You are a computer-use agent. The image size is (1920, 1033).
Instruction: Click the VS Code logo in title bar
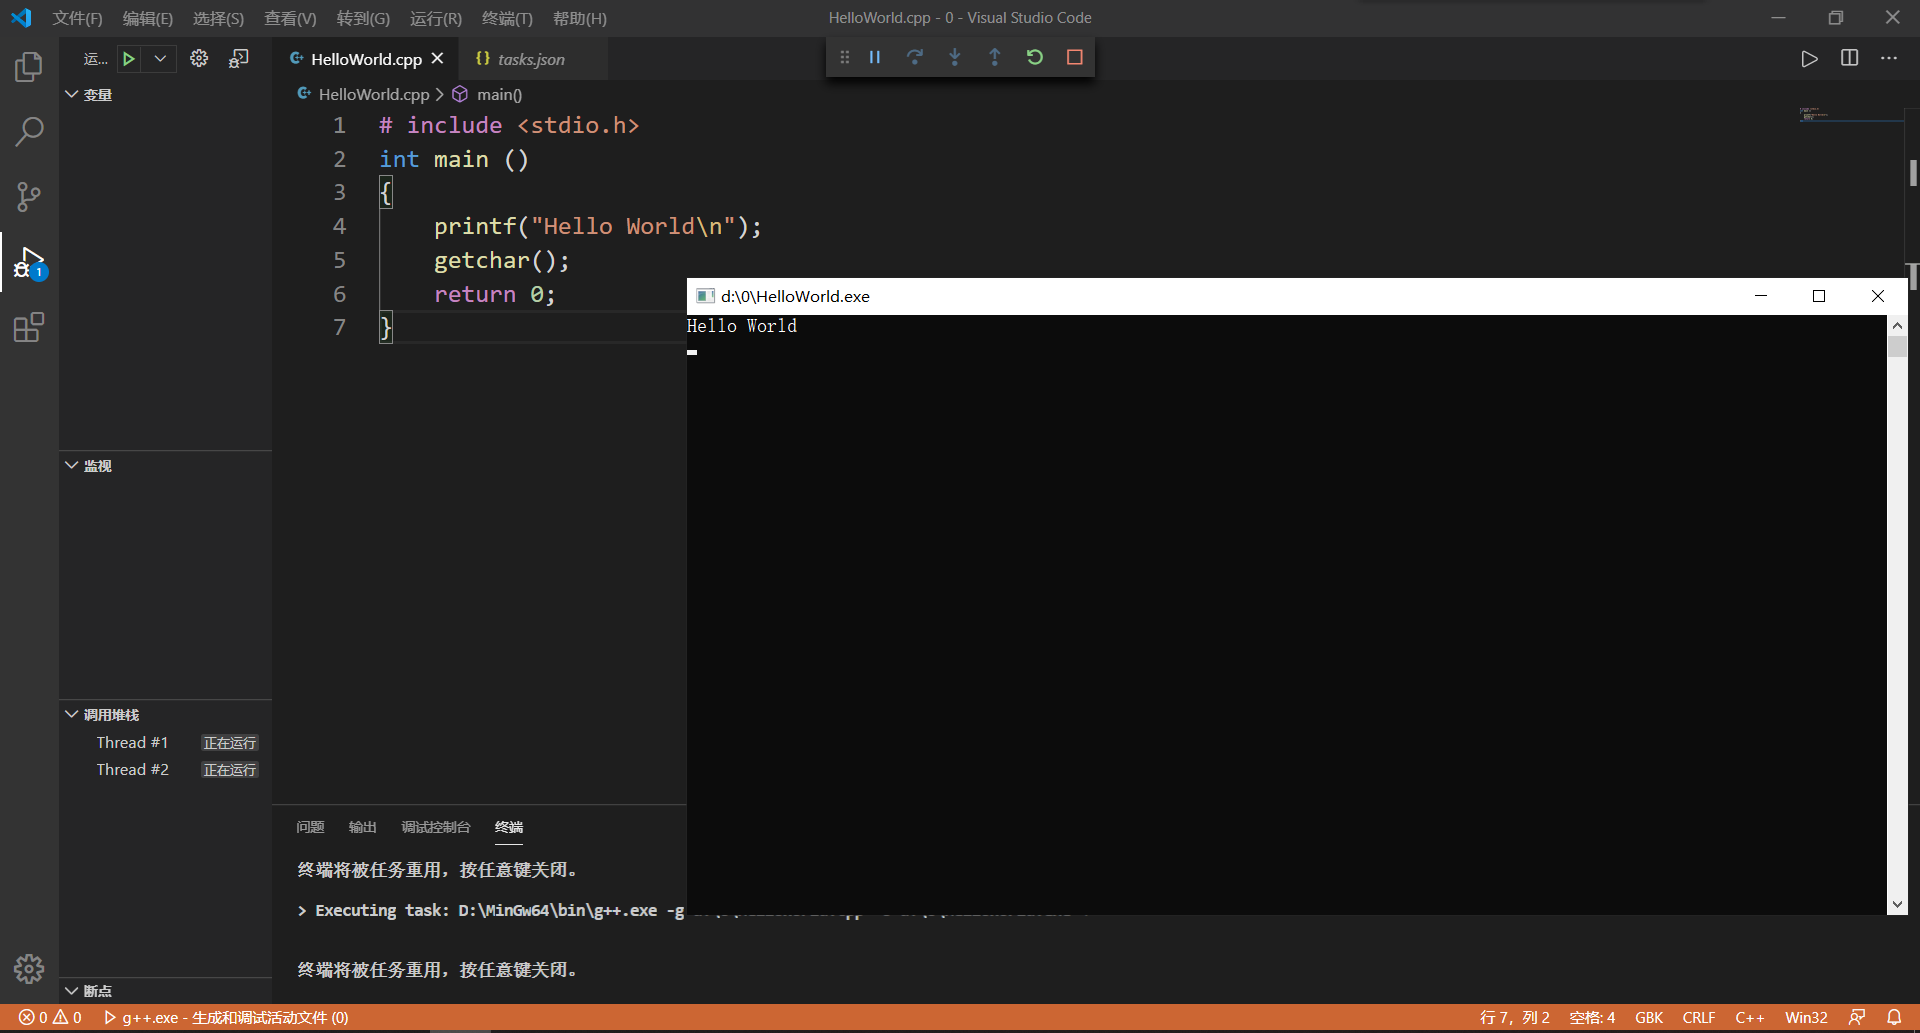(21, 18)
